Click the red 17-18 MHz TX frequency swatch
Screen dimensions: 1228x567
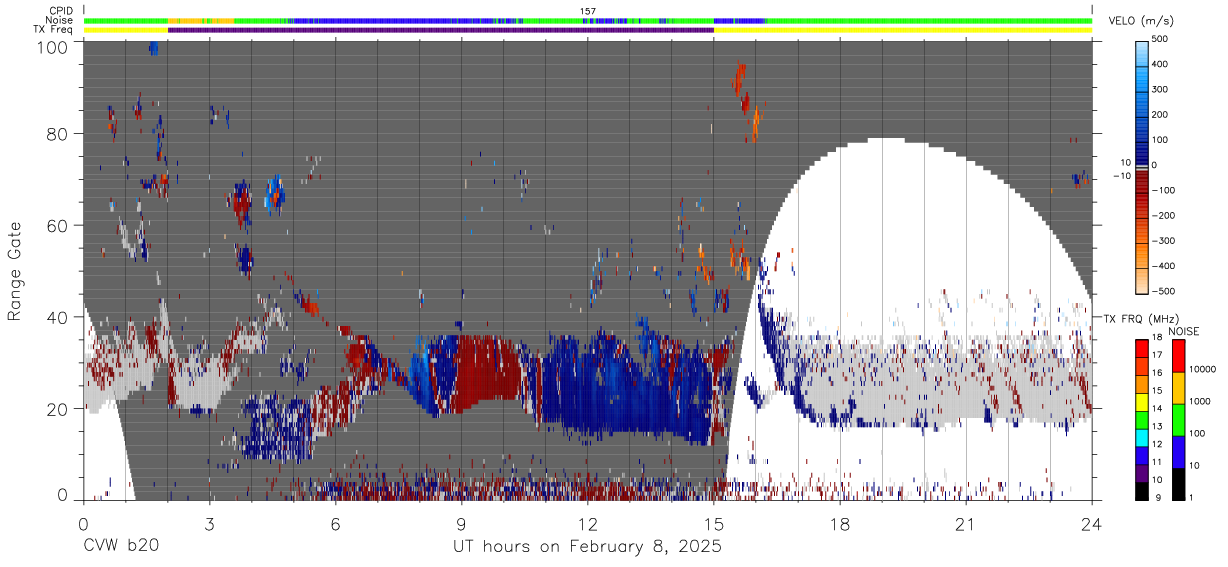pyautogui.click(x=1142, y=347)
